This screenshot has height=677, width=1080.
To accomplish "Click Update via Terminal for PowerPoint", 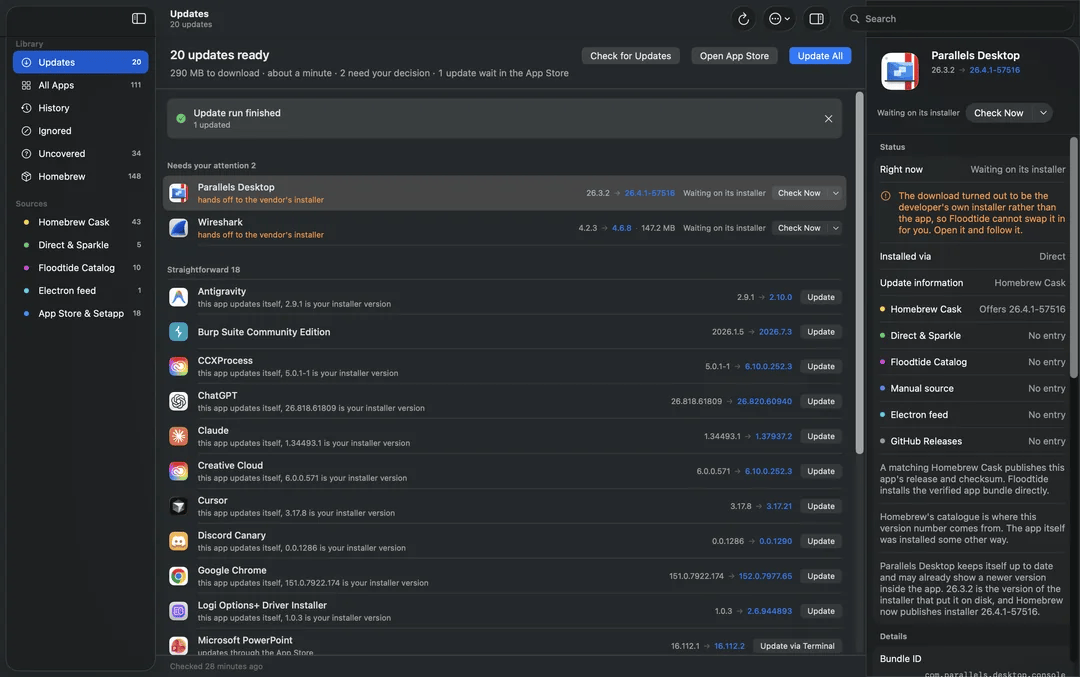I will [x=797, y=646].
